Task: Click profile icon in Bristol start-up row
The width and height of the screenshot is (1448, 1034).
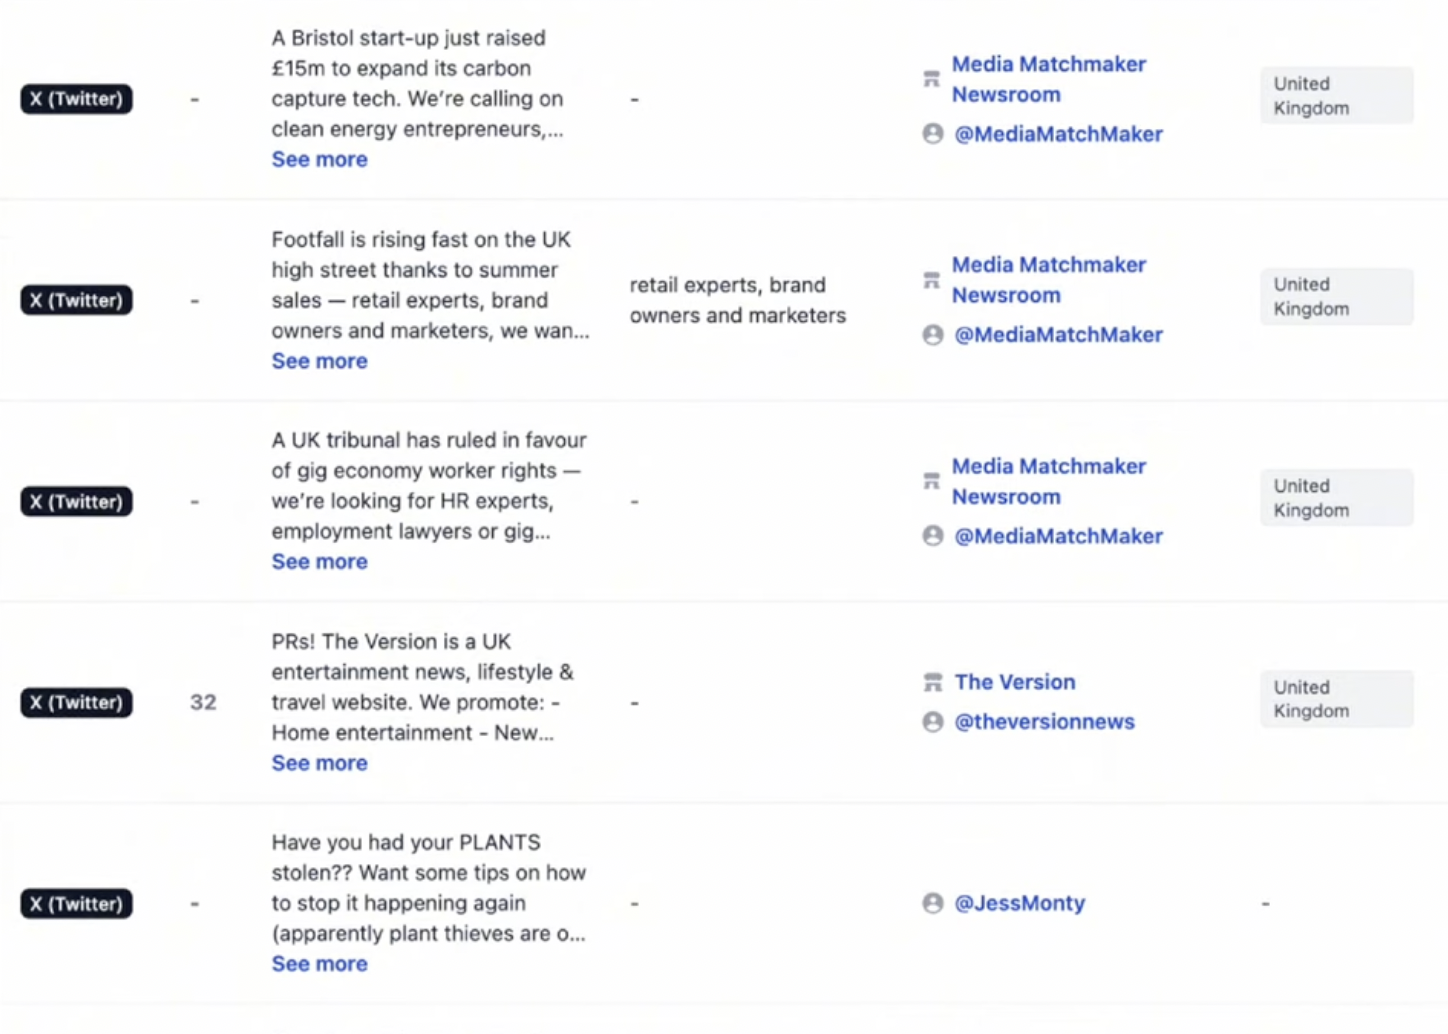Action: click(x=932, y=134)
